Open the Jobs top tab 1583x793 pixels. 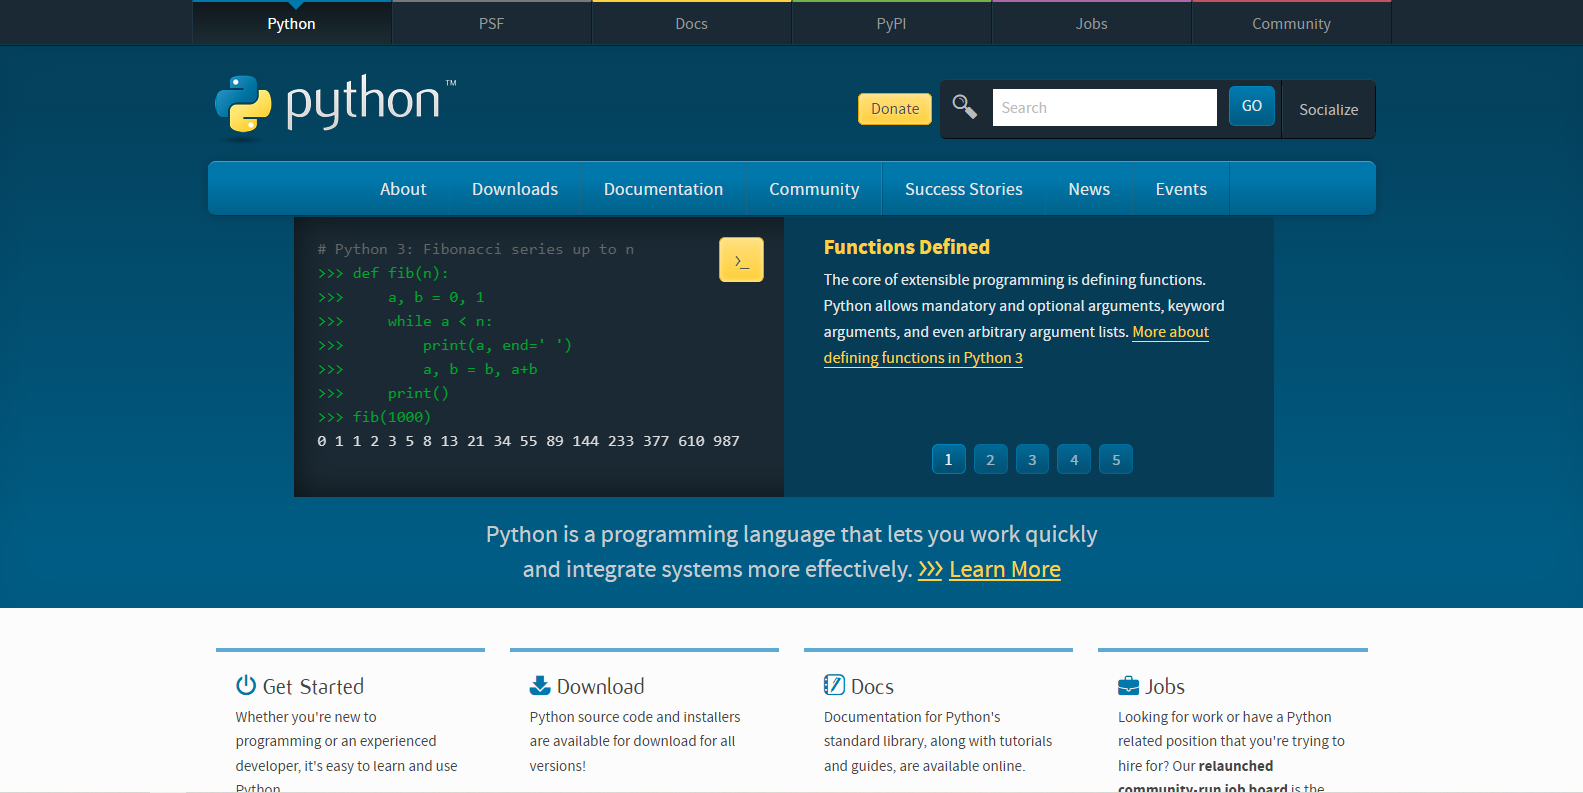[1091, 23]
